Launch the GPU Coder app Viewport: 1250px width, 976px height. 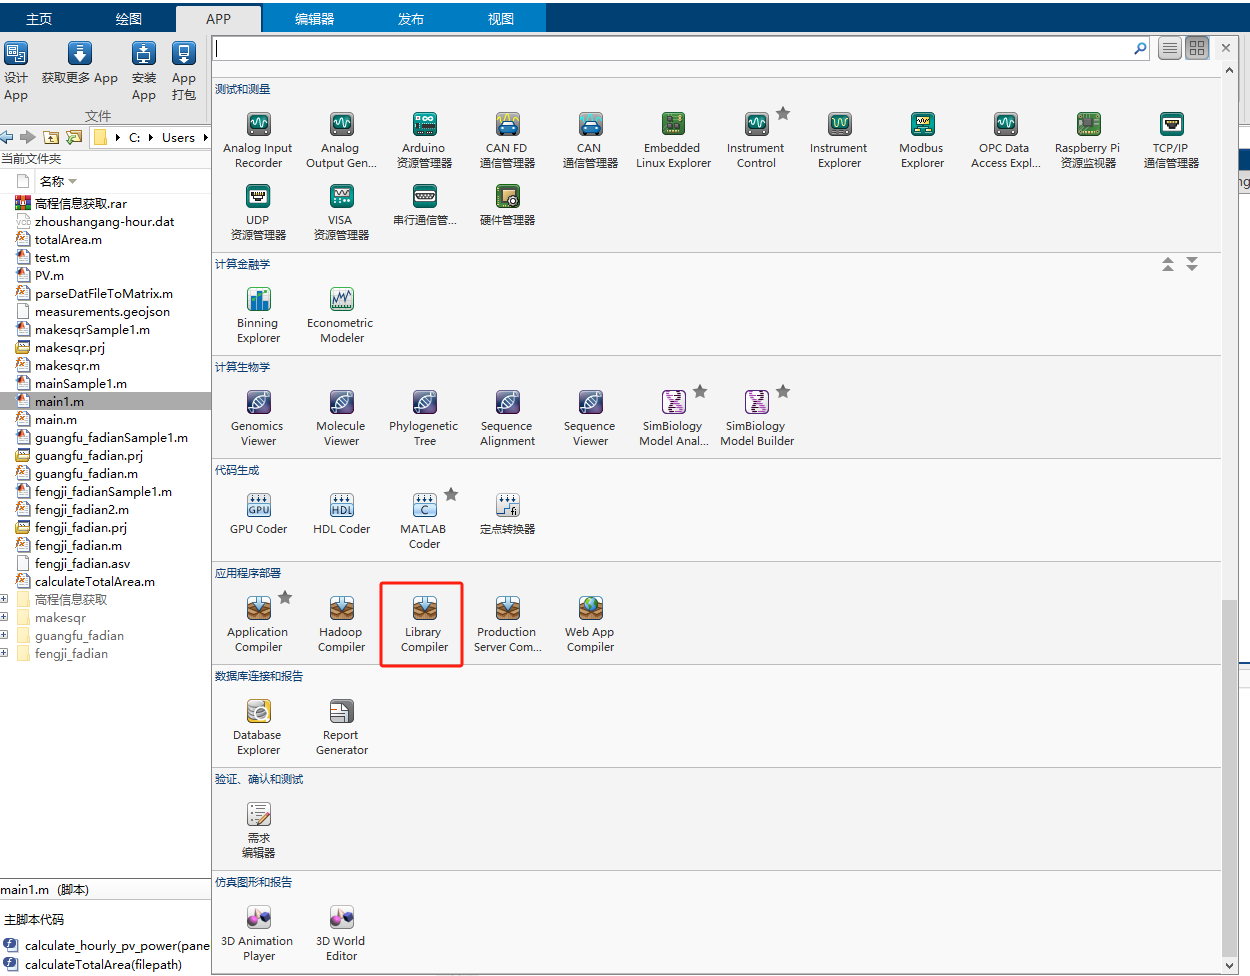[x=258, y=513]
